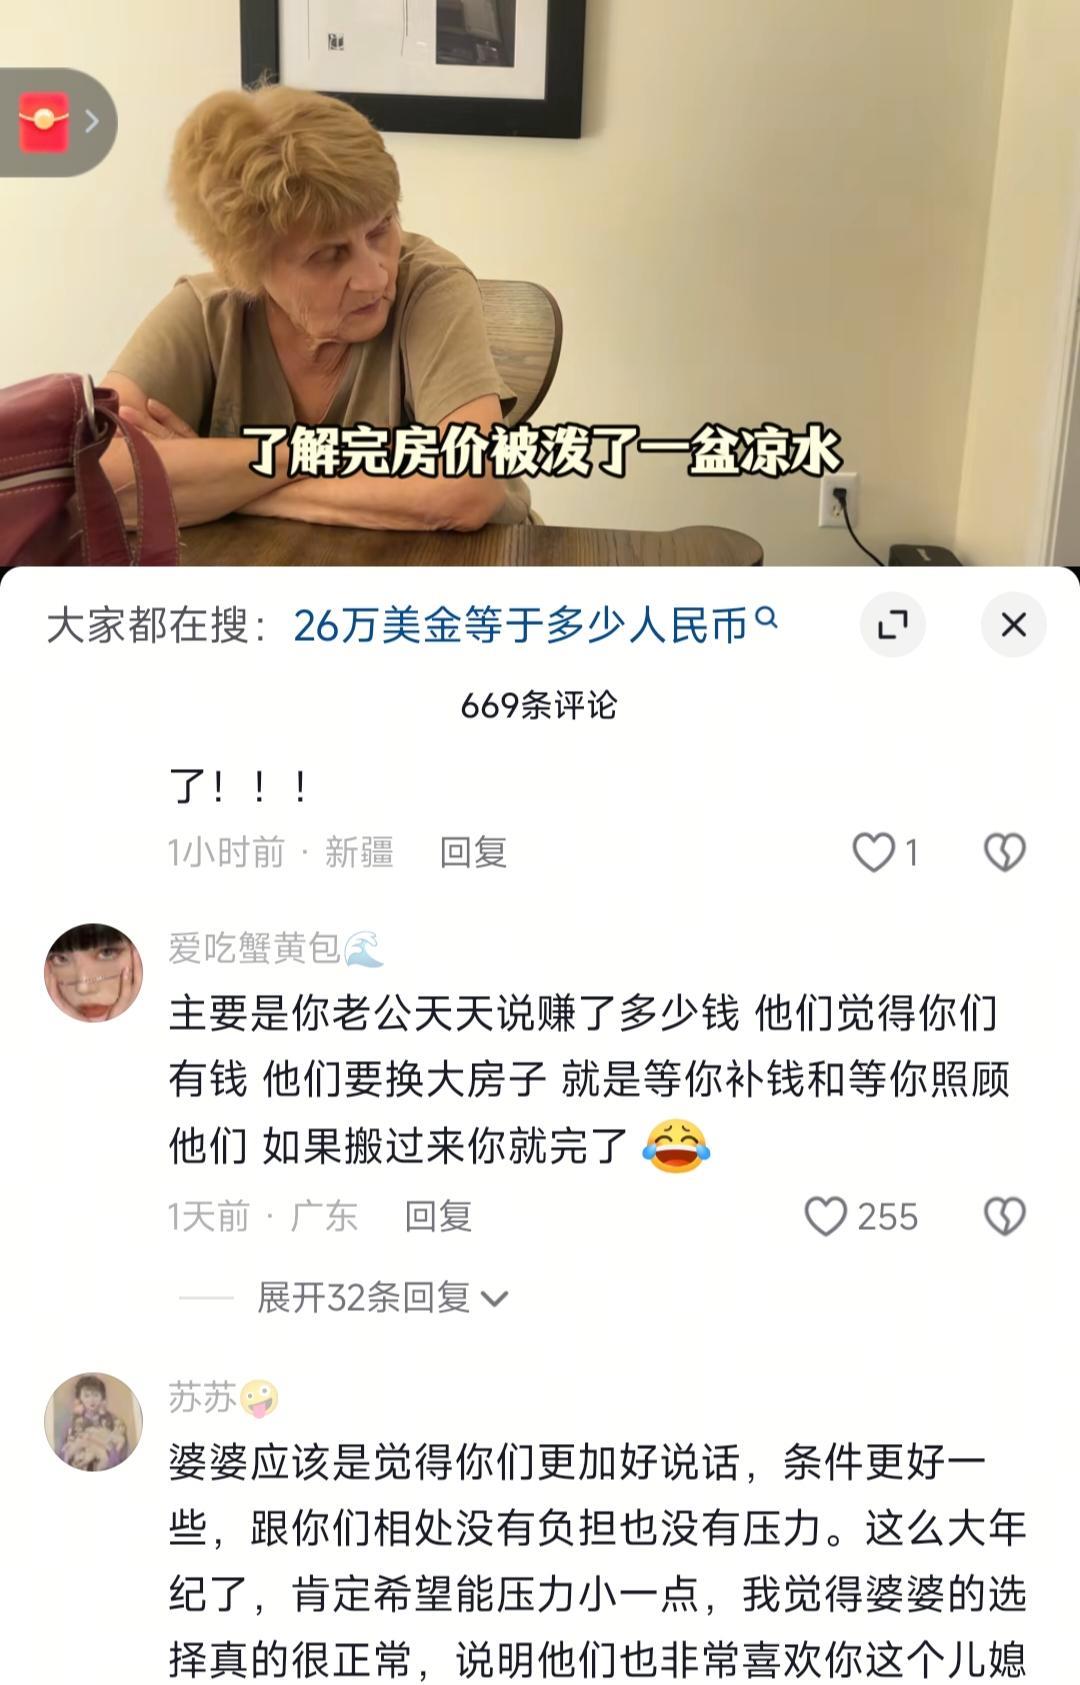Viewport: 1080px width, 1685px height.
Task: Open the red envelope icon
Action: click(44, 122)
